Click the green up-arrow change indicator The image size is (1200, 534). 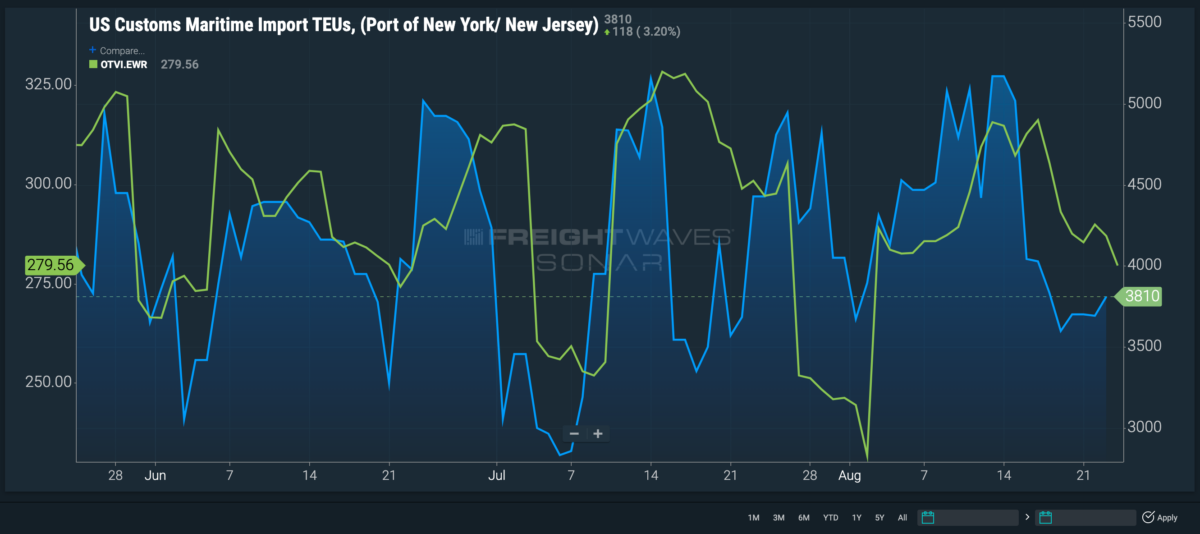pyautogui.click(x=607, y=32)
